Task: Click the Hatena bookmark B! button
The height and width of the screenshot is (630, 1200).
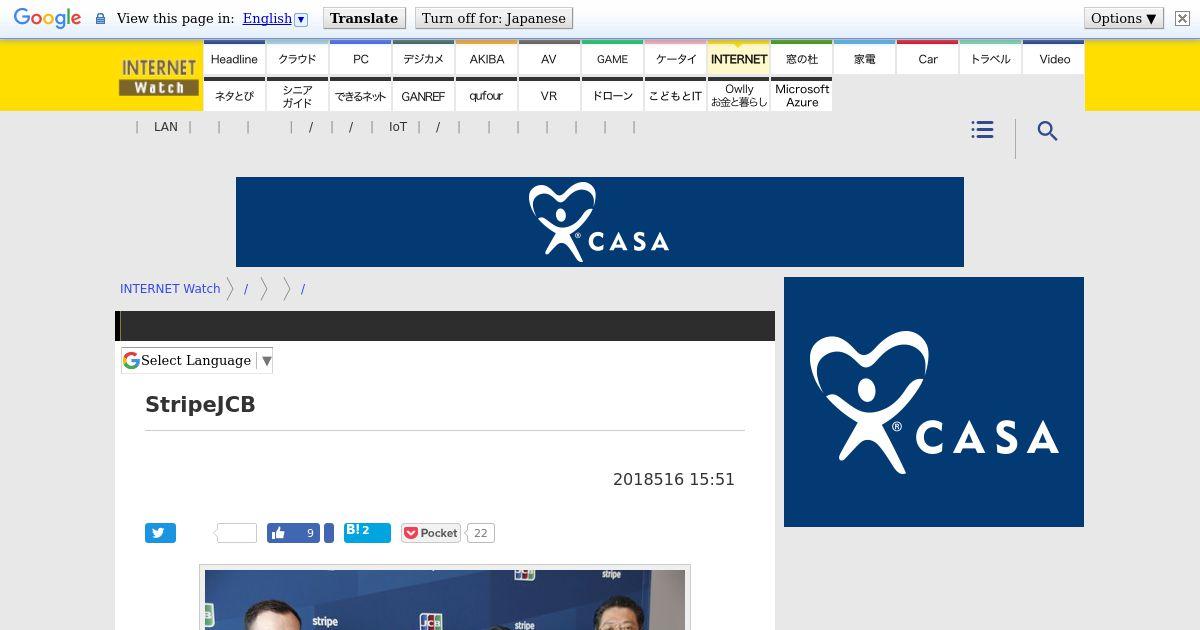Action: pos(367,532)
